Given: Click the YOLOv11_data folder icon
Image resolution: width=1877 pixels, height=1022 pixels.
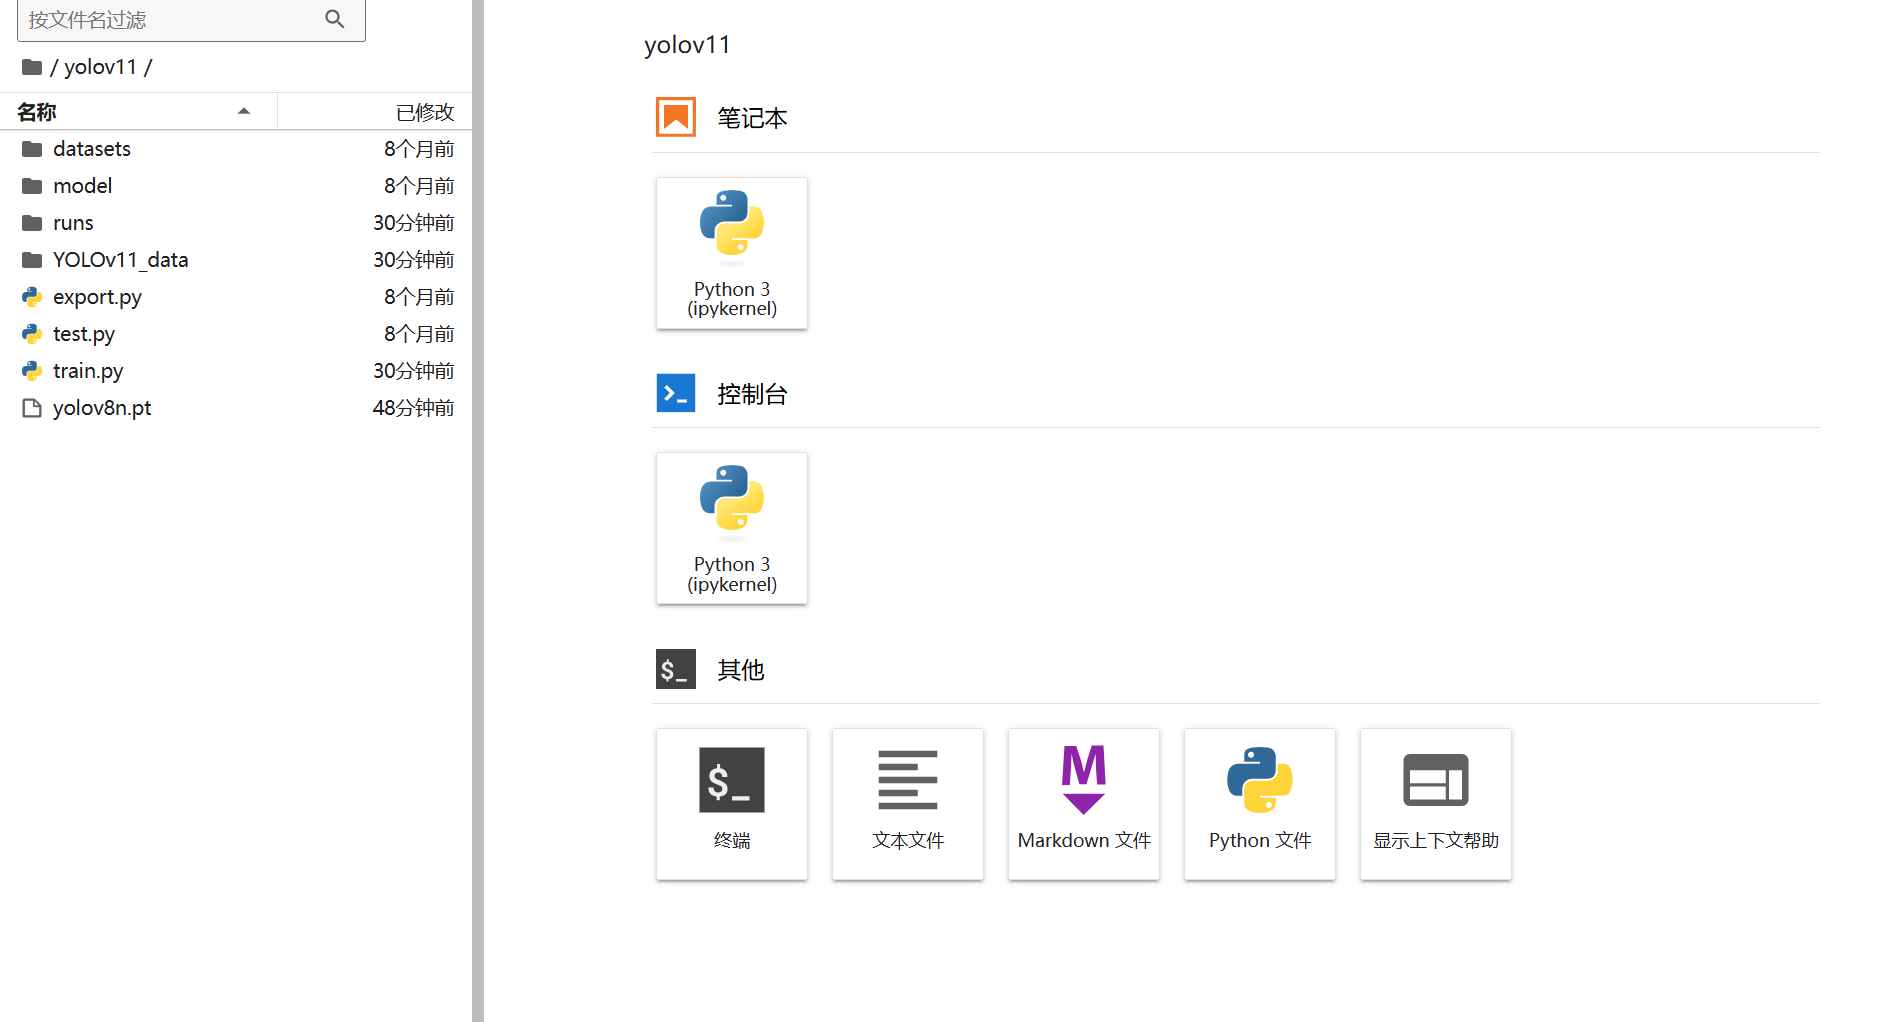Looking at the screenshot, I should [32, 260].
